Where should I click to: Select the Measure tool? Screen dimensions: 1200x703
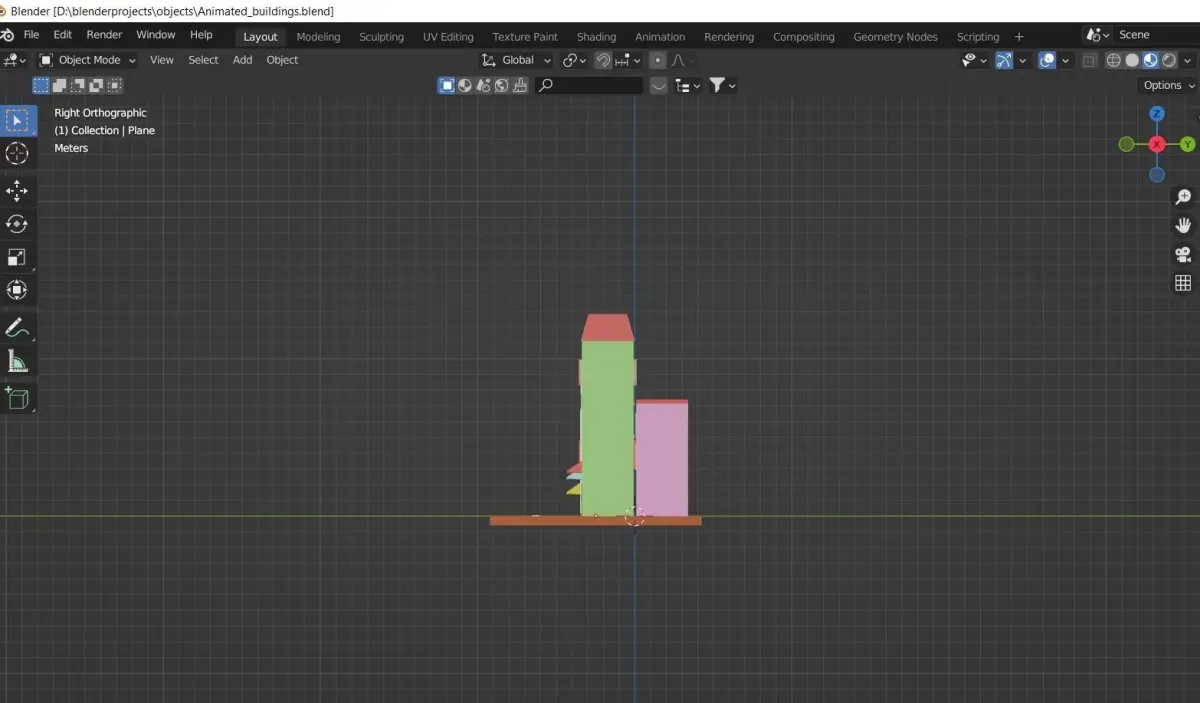coord(17,361)
